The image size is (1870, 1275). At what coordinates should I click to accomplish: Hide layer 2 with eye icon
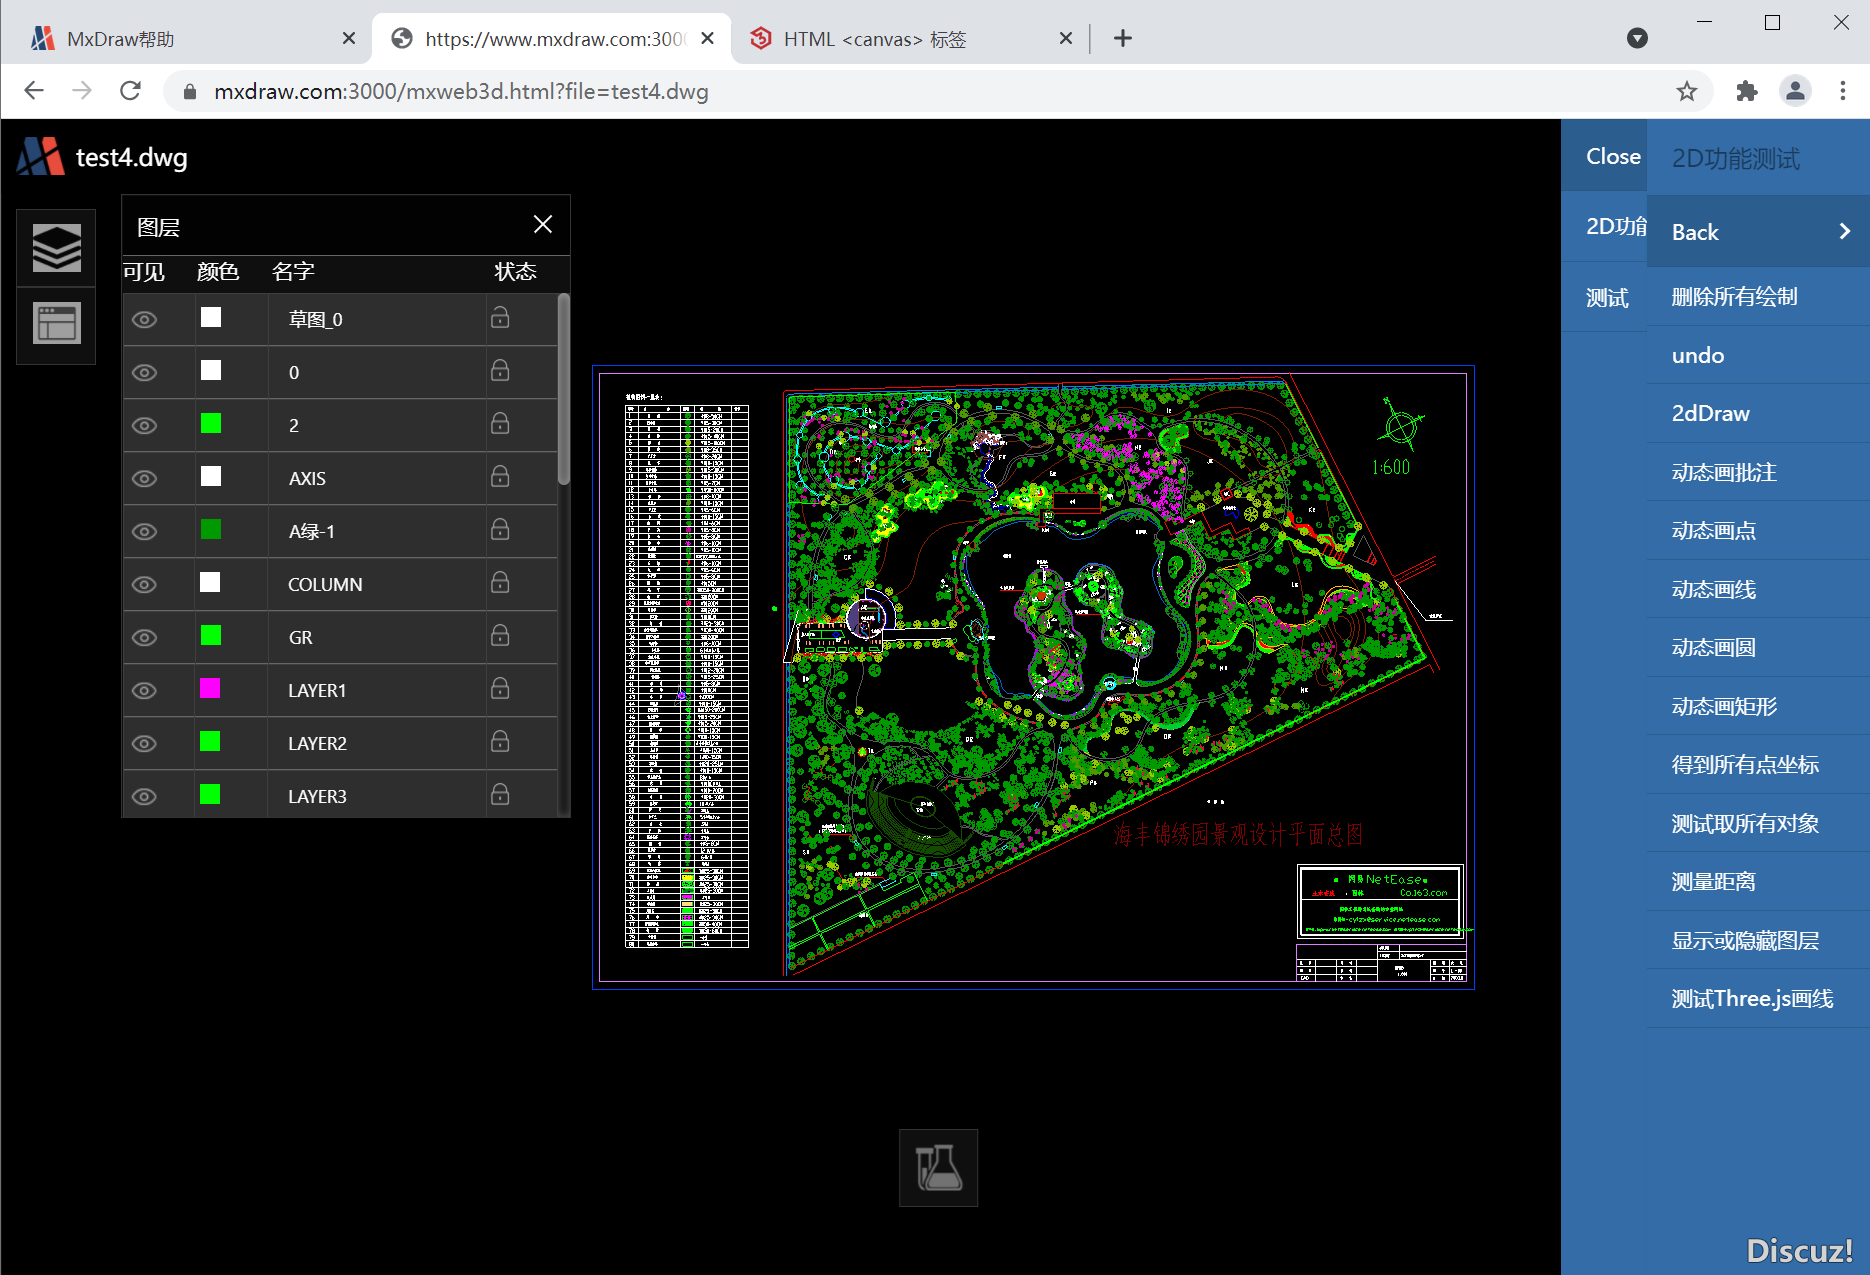(x=145, y=426)
